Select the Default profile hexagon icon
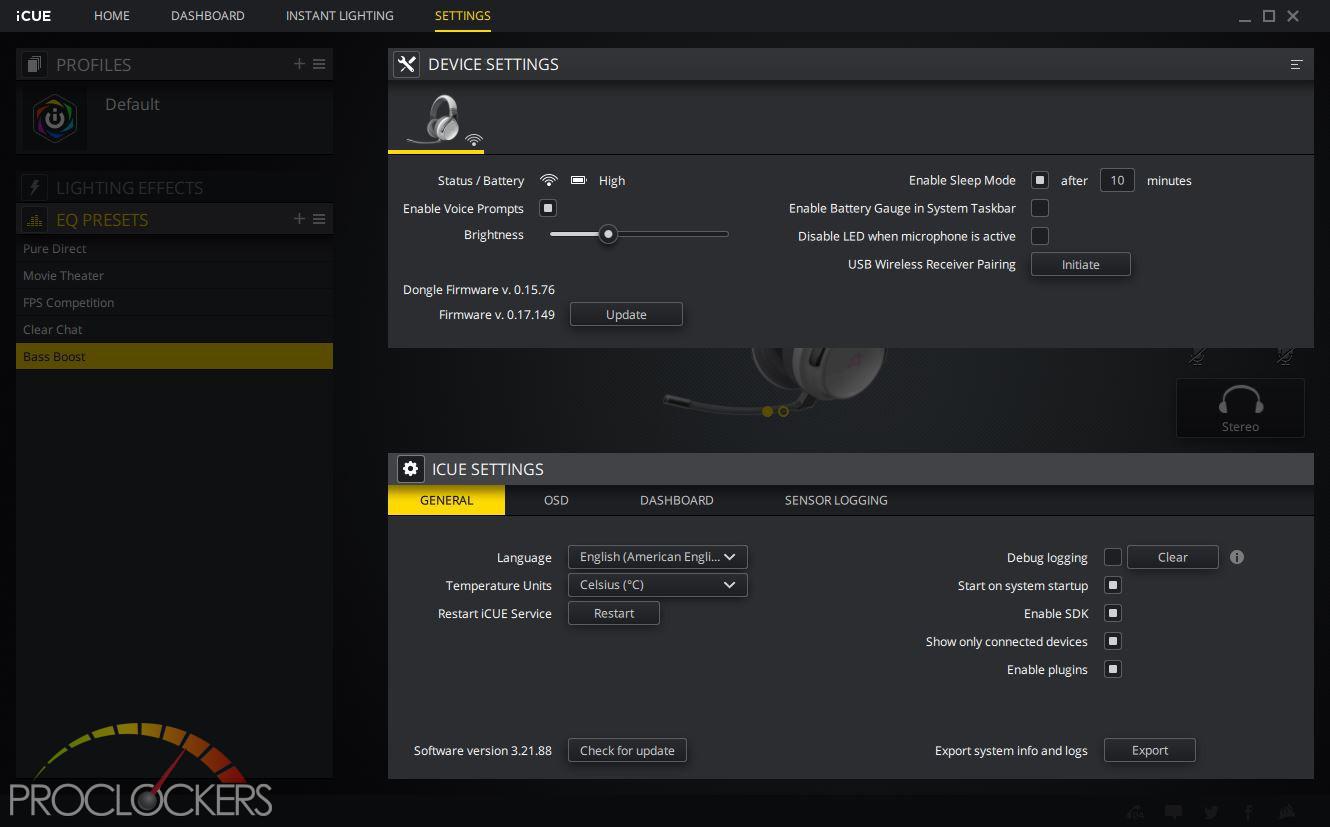The image size is (1330, 827). 55,120
